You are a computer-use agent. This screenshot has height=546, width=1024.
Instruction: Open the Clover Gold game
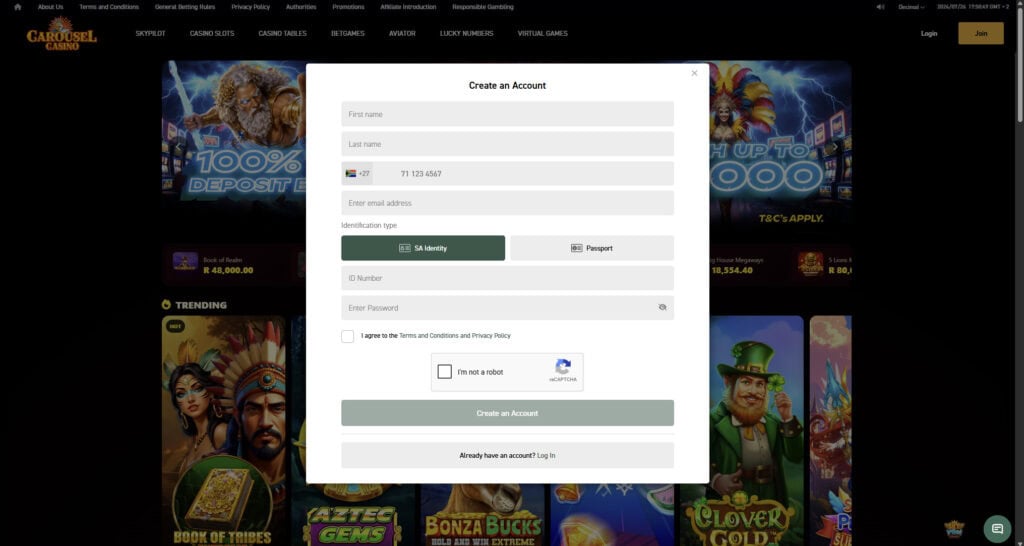point(741,431)
